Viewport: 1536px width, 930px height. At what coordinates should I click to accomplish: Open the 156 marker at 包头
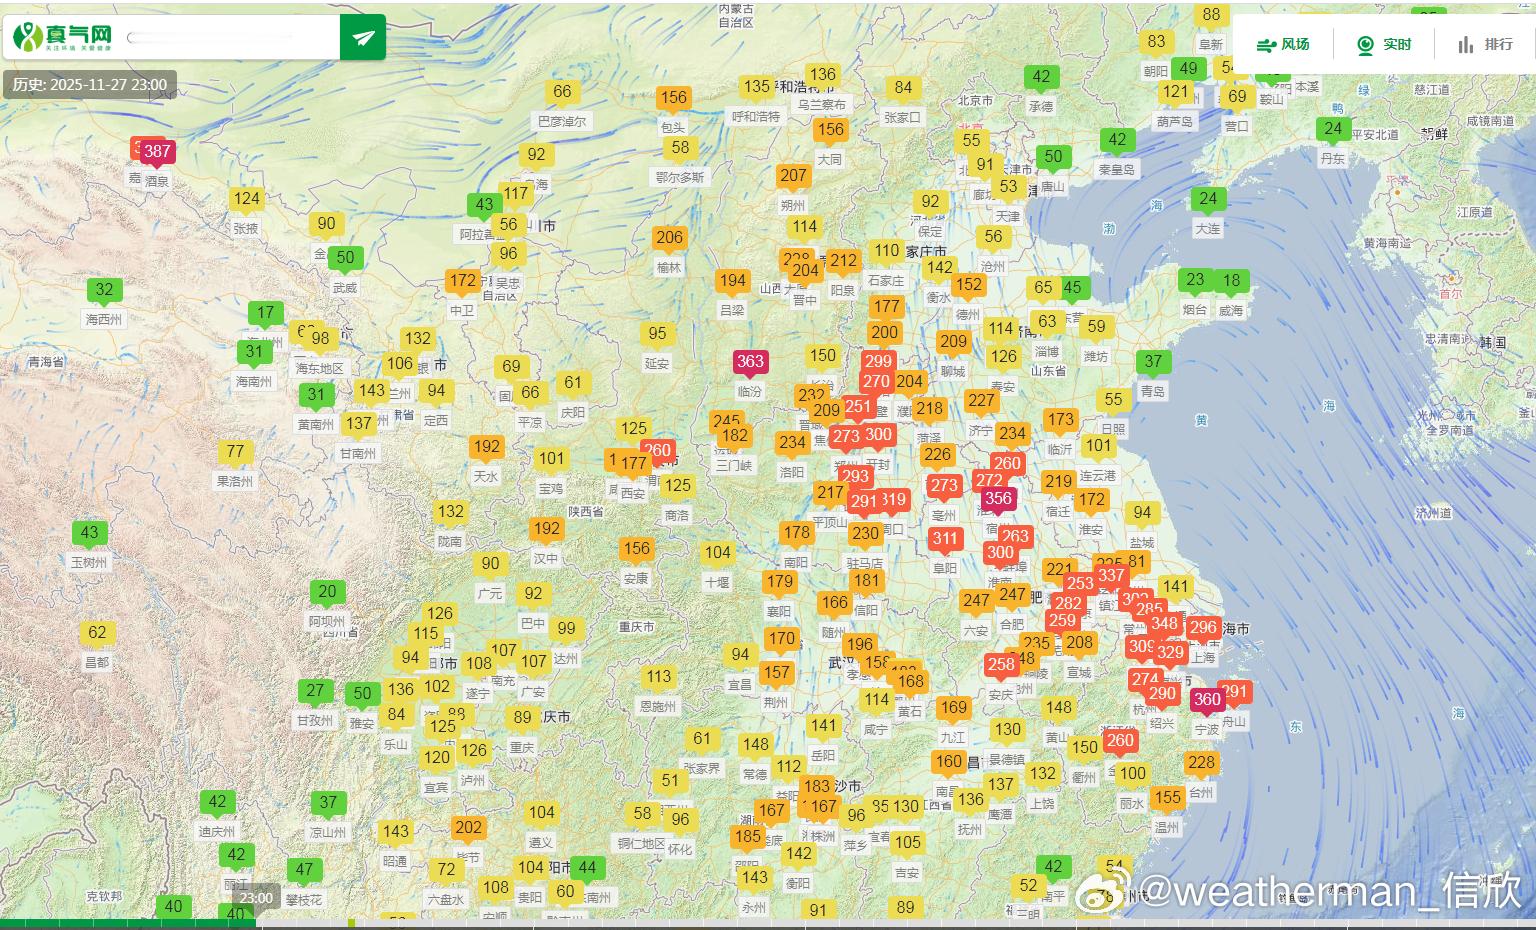pyautogui.click(x=673, y=97)
